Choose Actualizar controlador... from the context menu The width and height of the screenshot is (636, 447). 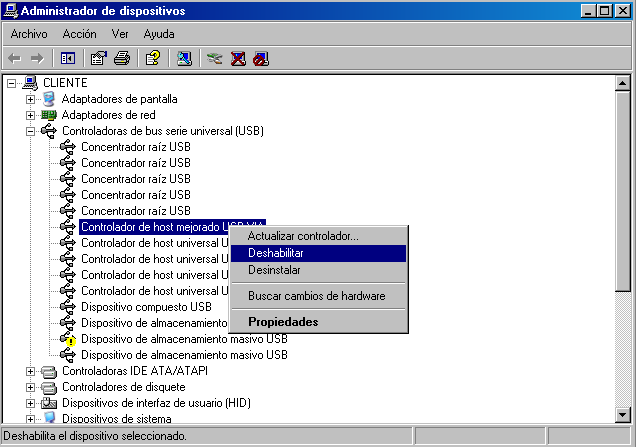(x=318, y=236)
